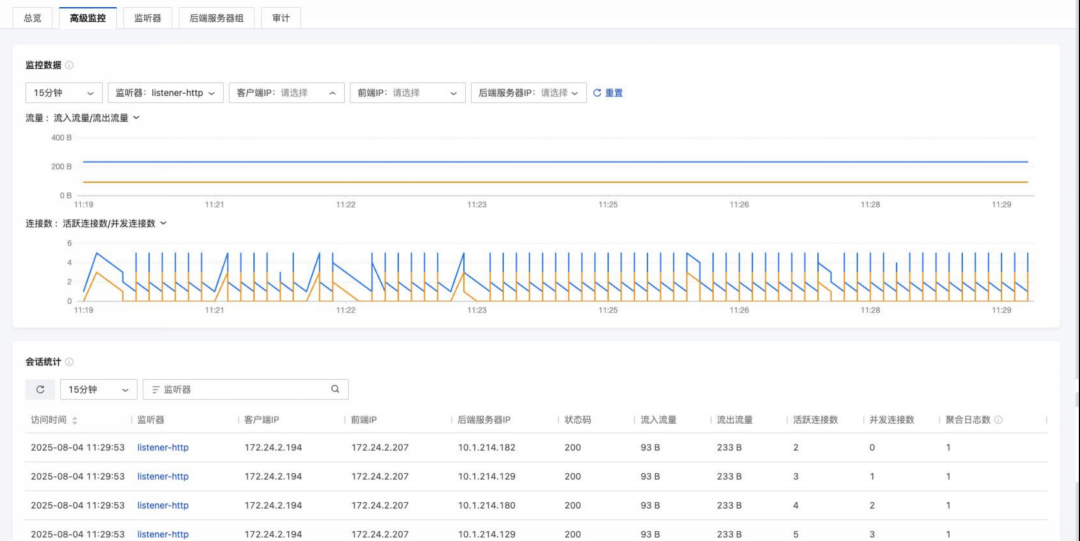This screenshot has height=541, width=1080.
Task: Click 重置 to reset the monitoring filters
Action: (x=608, y=93)
